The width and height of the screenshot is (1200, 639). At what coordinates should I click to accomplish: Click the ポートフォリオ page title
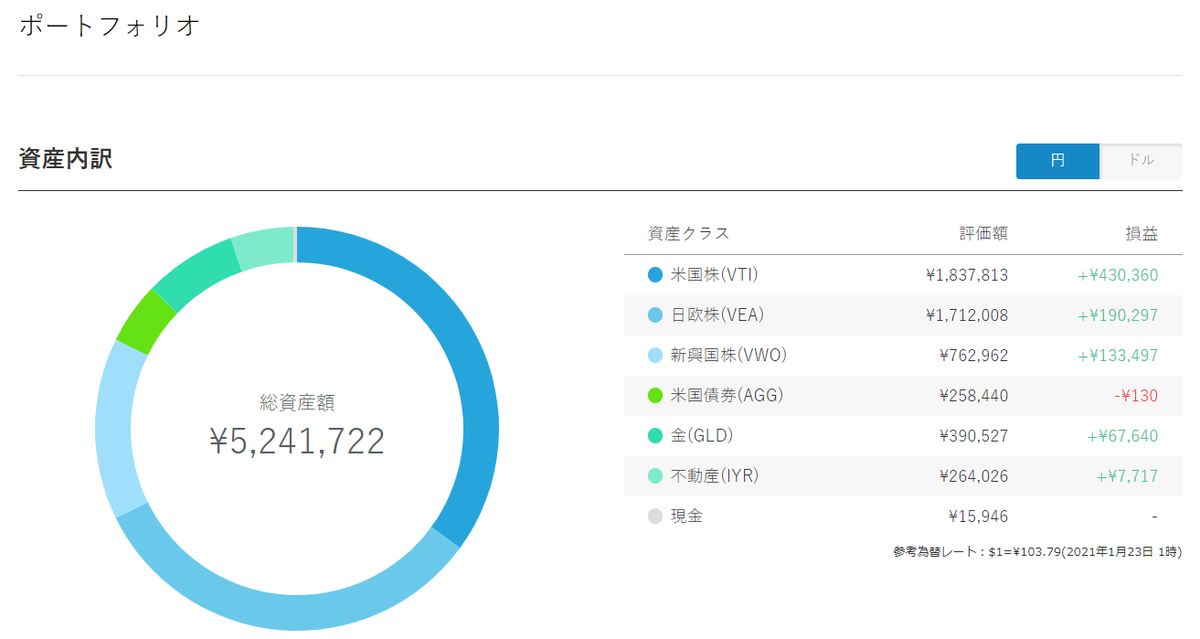(109, 25)
